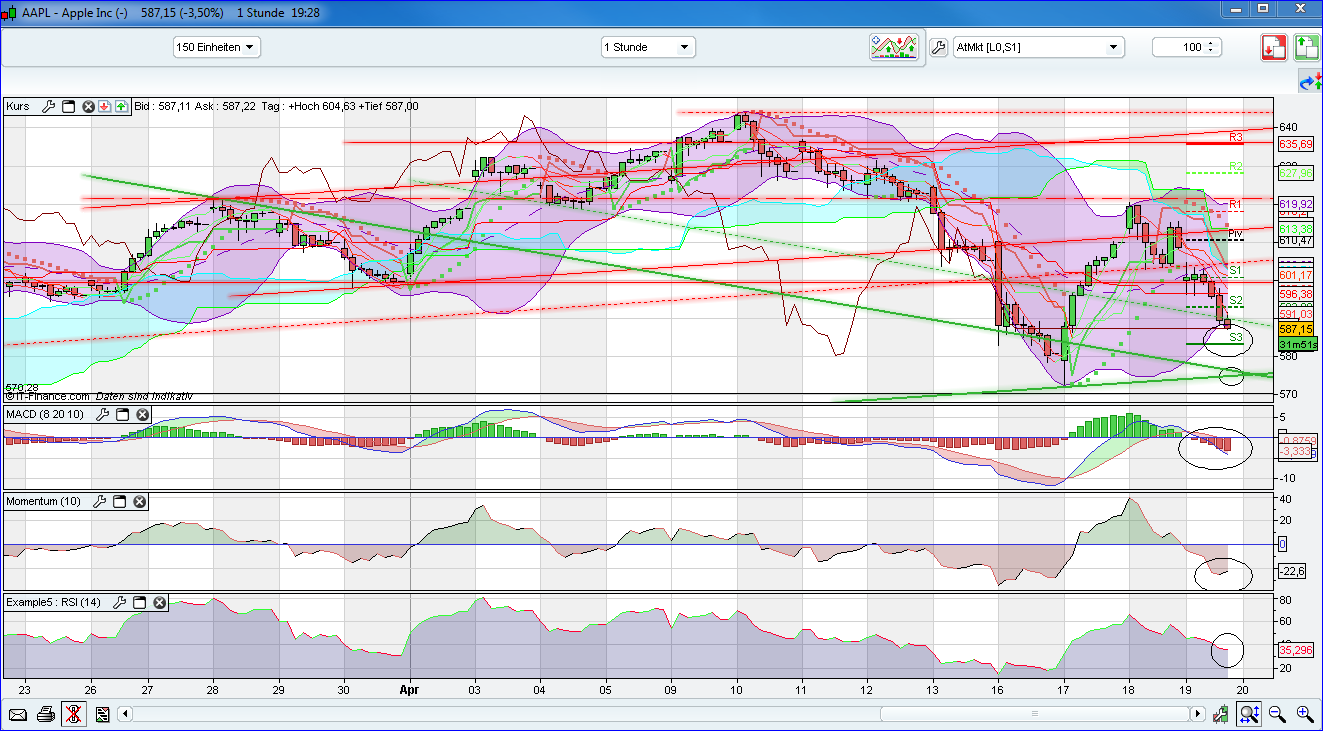
Task: Toggle the scissors alarm icon in bottom toolbar
Action: point(73,714)
